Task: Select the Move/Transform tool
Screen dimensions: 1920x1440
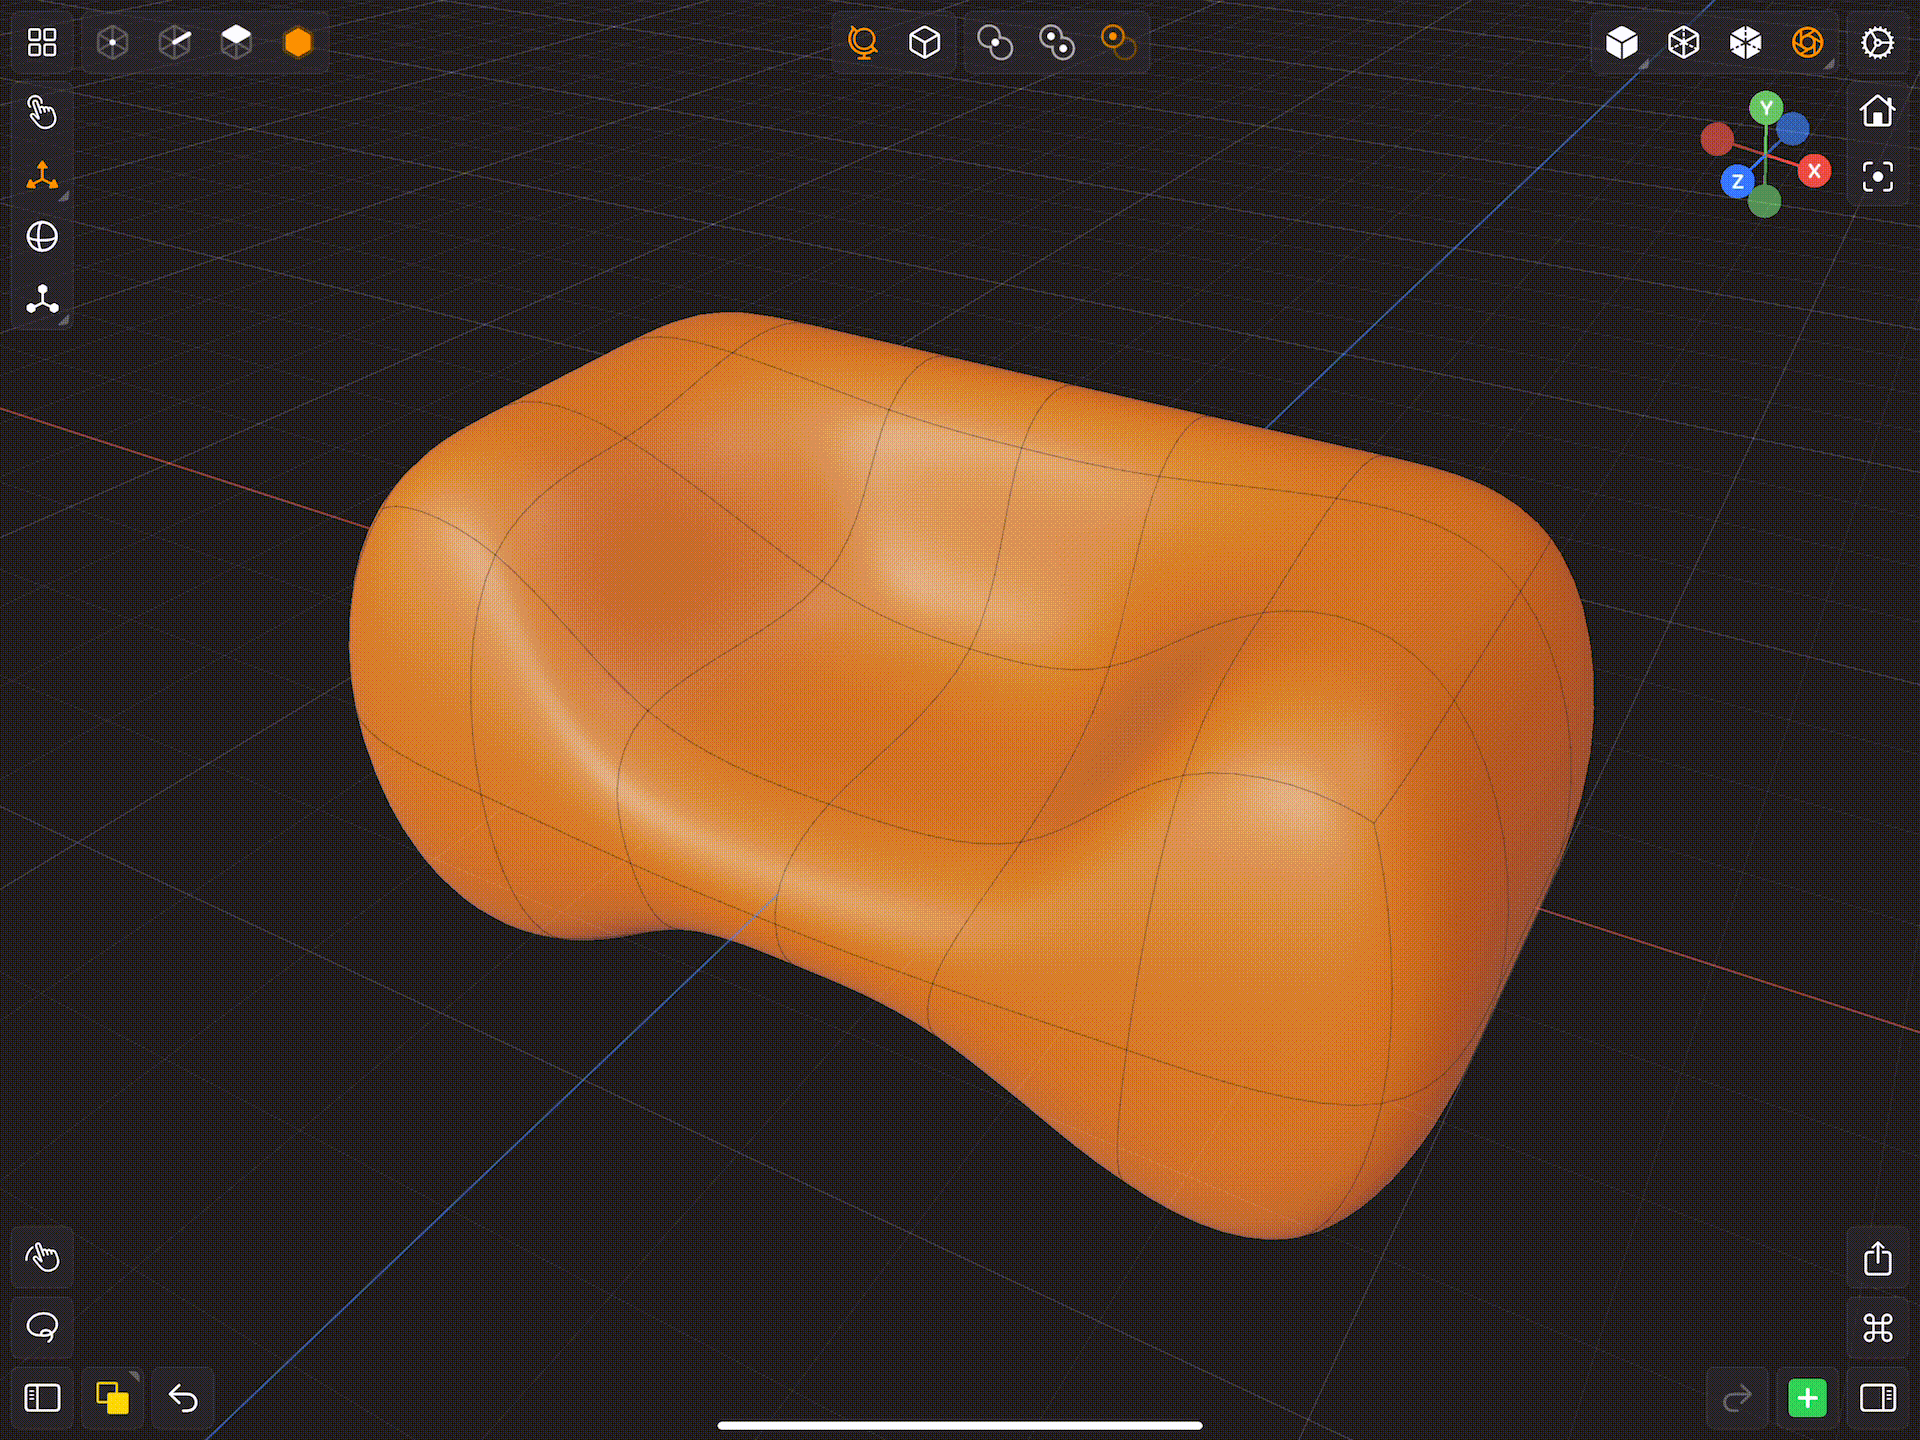Action: [x=41, y=177]
